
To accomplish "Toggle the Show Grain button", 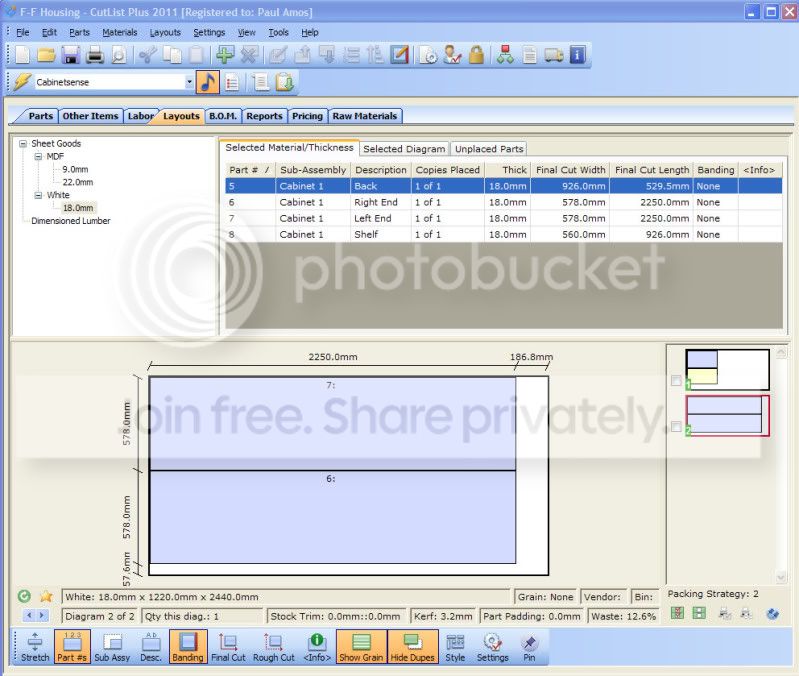I will 360,645.
